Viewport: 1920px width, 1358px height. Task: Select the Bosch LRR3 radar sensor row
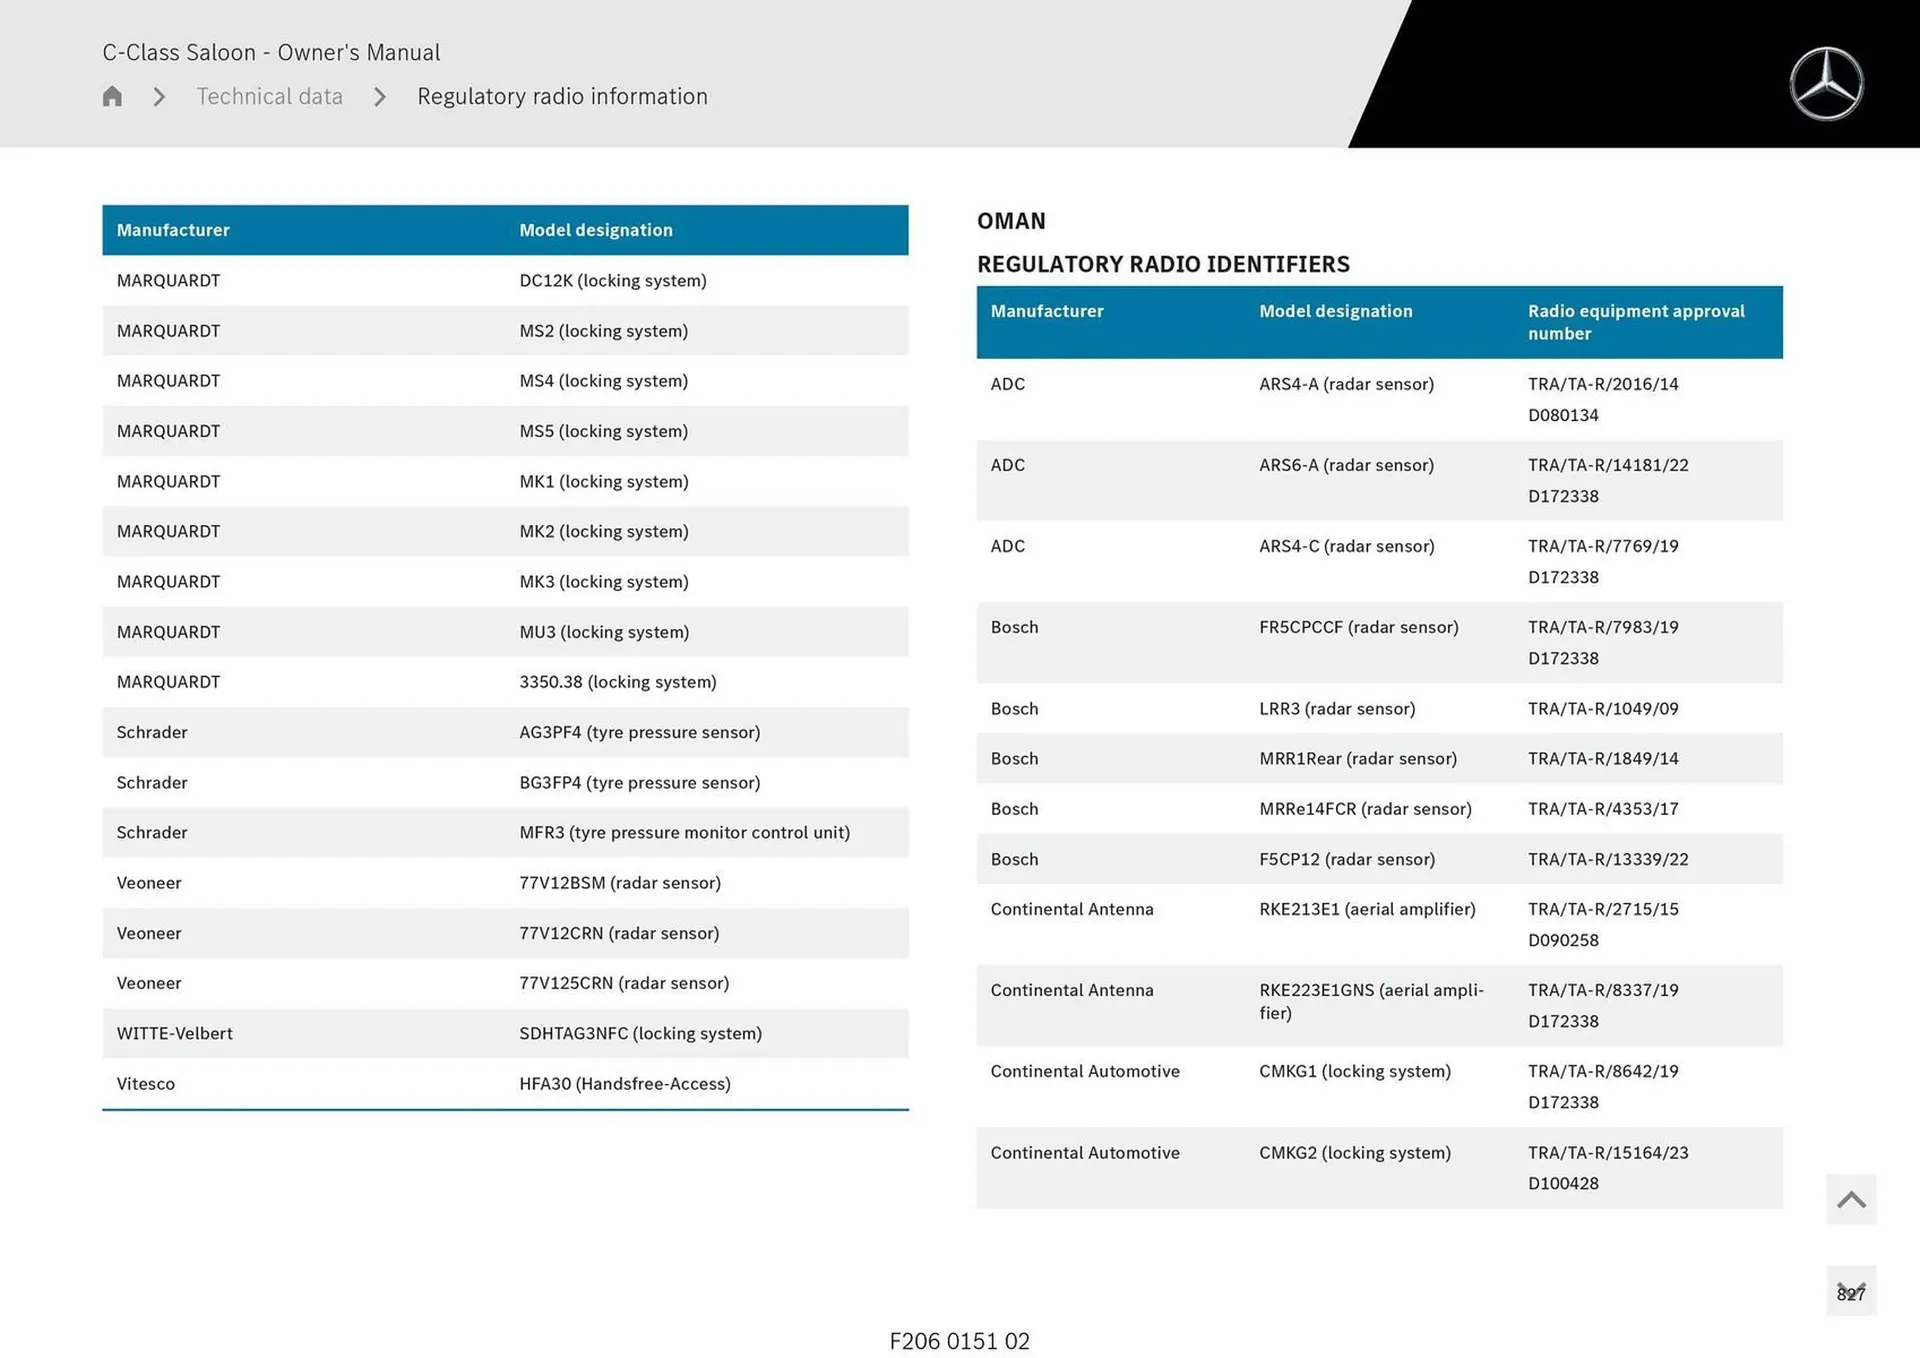[1380, 708]
